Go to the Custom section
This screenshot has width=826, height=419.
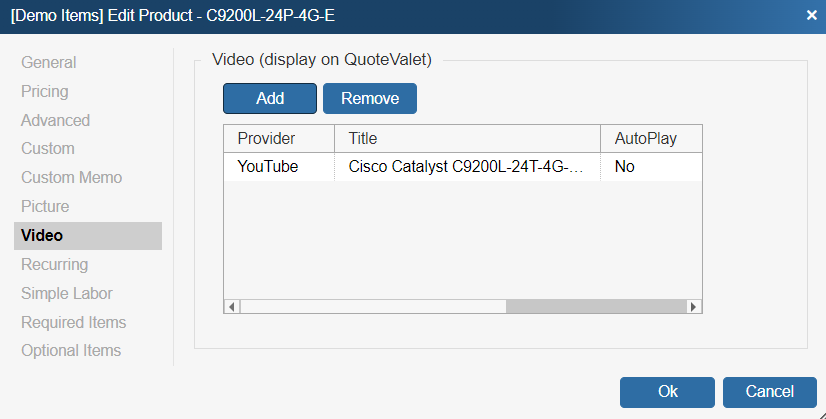(48, 149)
